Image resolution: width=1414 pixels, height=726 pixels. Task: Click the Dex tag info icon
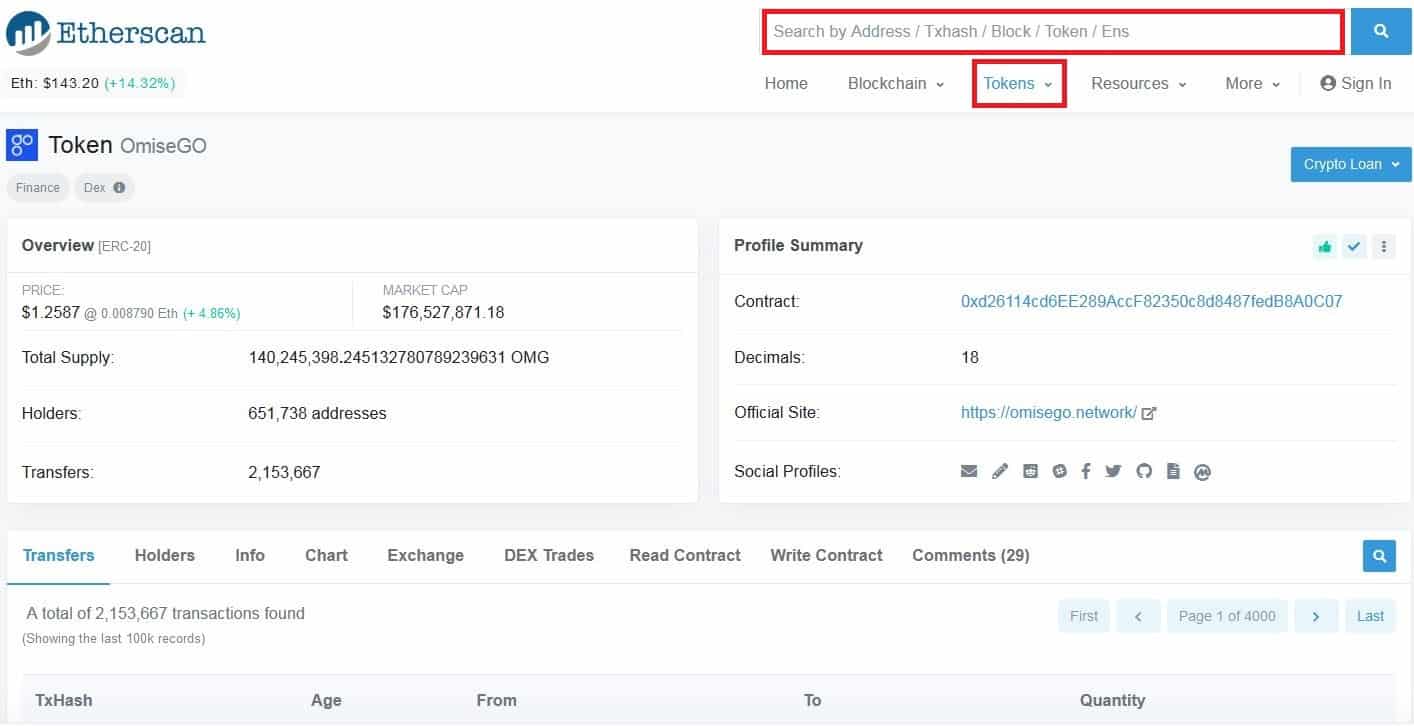[x=119, y=188]
